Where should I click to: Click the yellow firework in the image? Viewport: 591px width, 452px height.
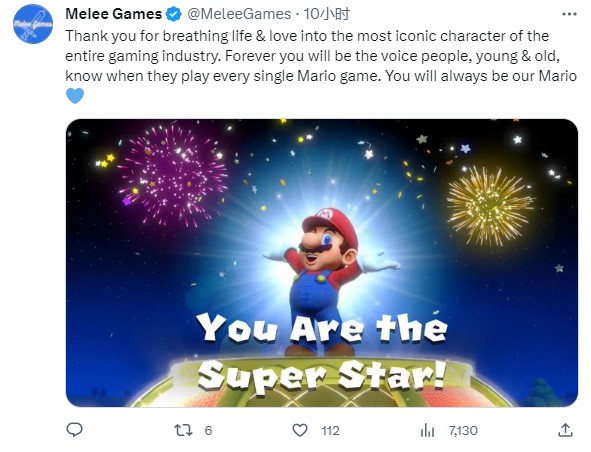[x=489, y=205]
